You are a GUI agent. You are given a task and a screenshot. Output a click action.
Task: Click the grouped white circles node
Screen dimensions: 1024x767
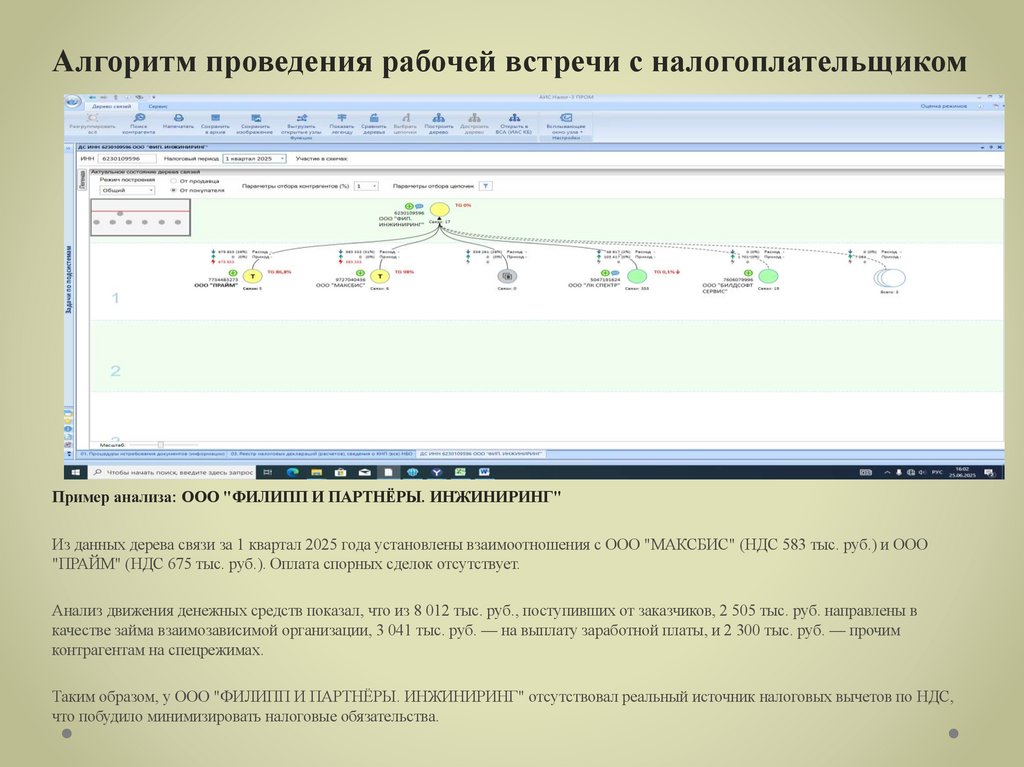pyautogui.click(x=890, y=278)
